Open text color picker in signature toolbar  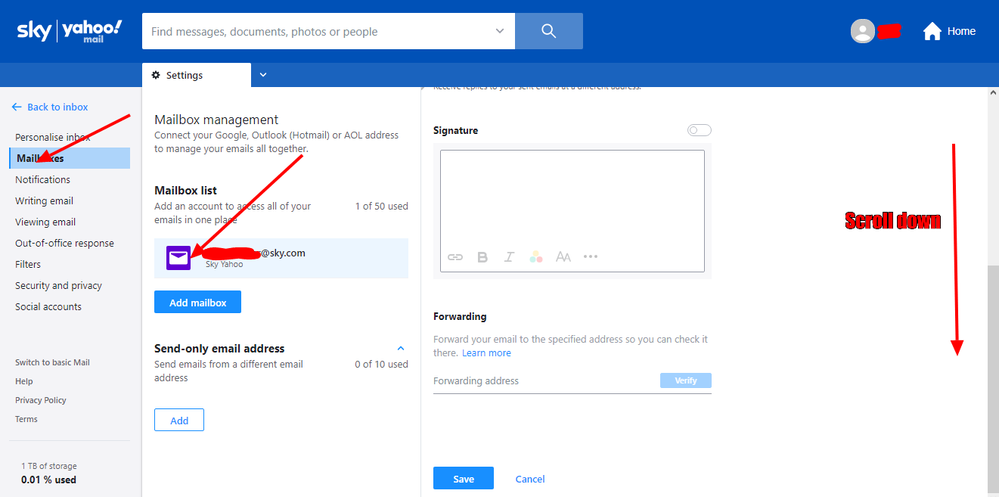(x=536, y=257)
